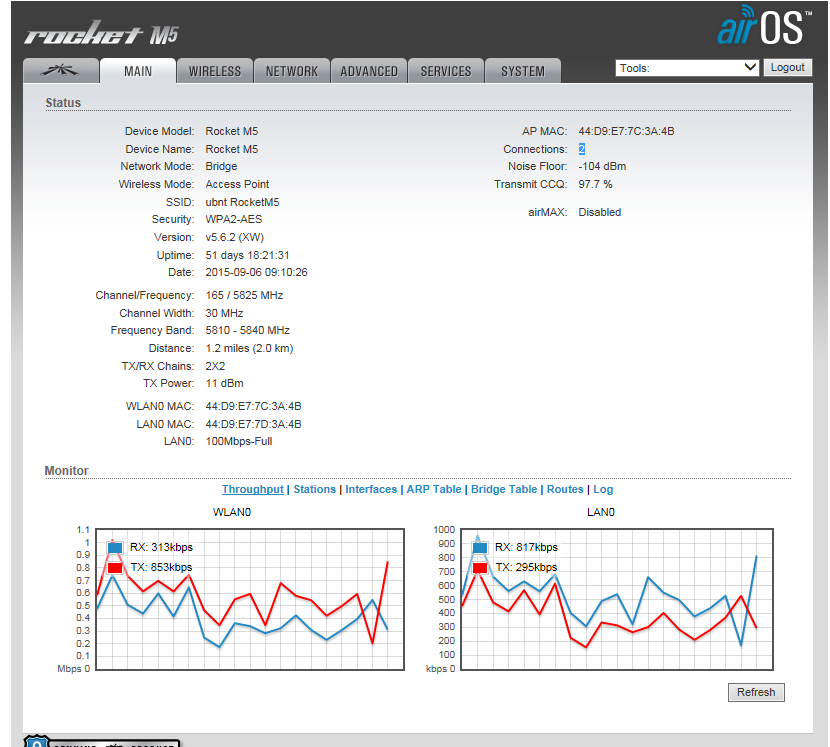Go to the ADVANCED tab
Screen dimensions: 830x747
tap(369, 71)
